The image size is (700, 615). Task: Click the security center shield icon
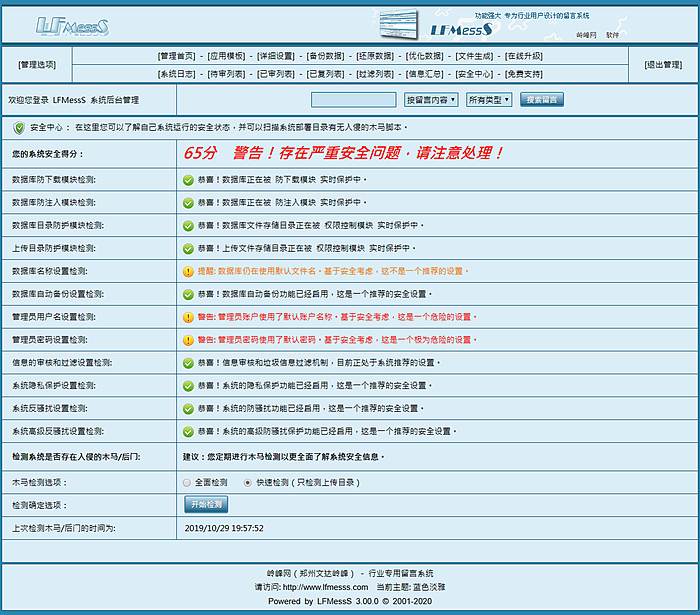pos(19,128)
